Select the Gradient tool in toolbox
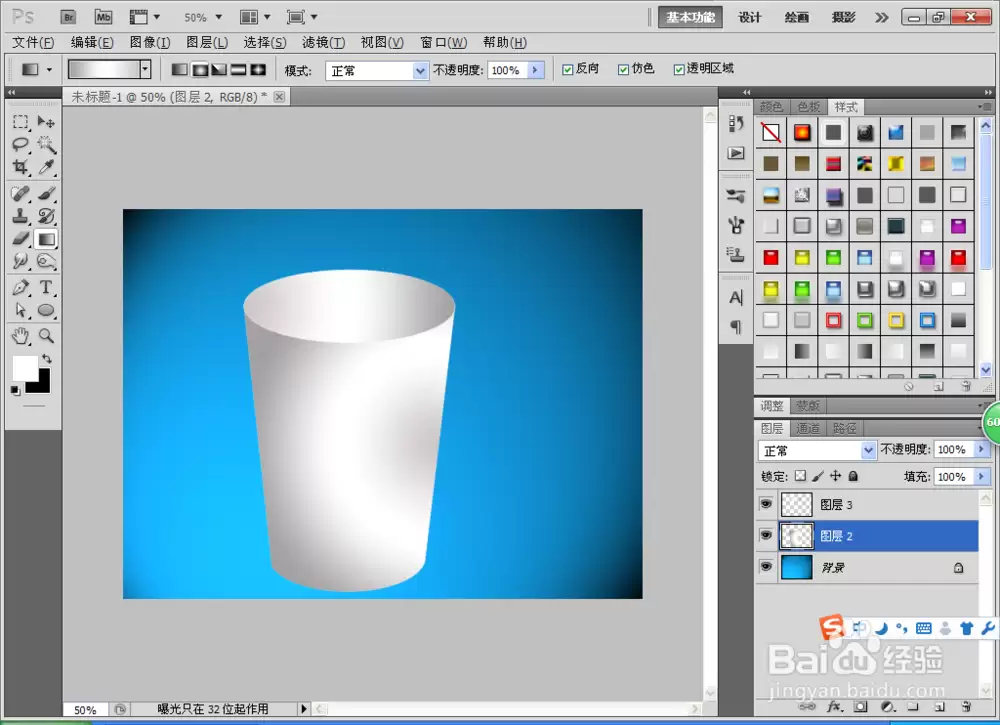1000x725 pixels. point(46,239)
